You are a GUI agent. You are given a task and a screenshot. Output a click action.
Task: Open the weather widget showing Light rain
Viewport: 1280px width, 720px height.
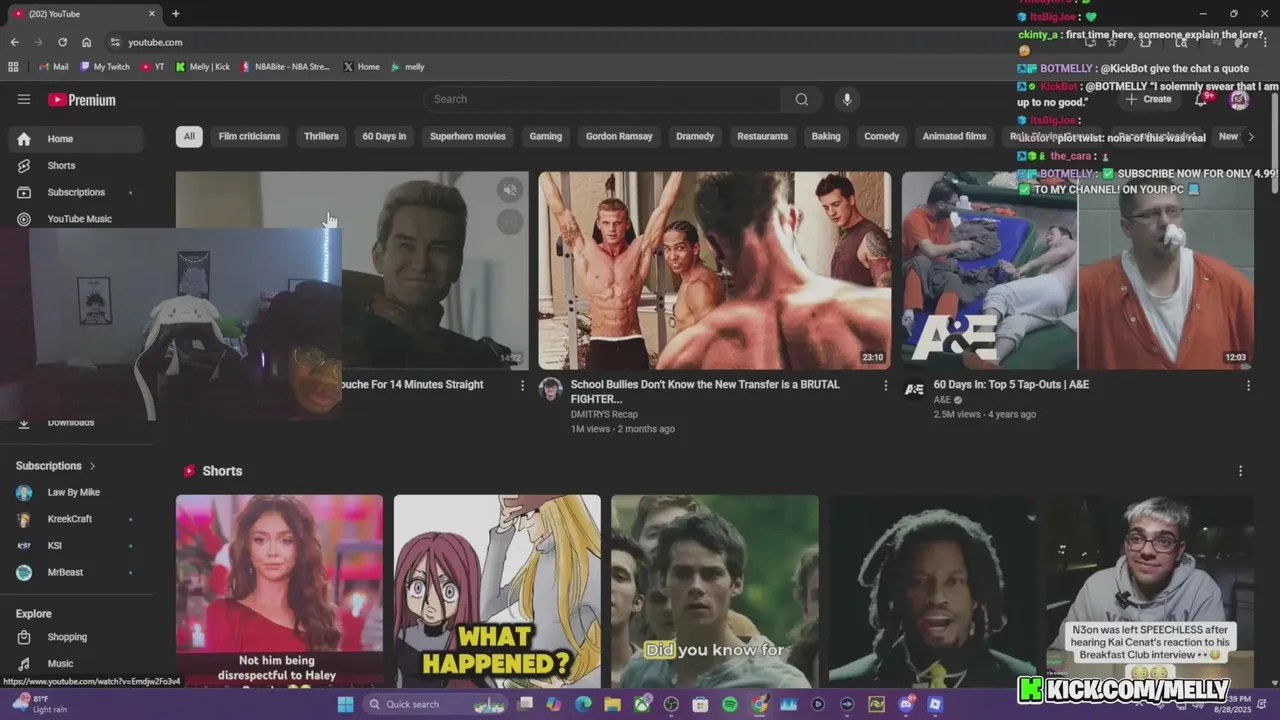coord(40,704)
